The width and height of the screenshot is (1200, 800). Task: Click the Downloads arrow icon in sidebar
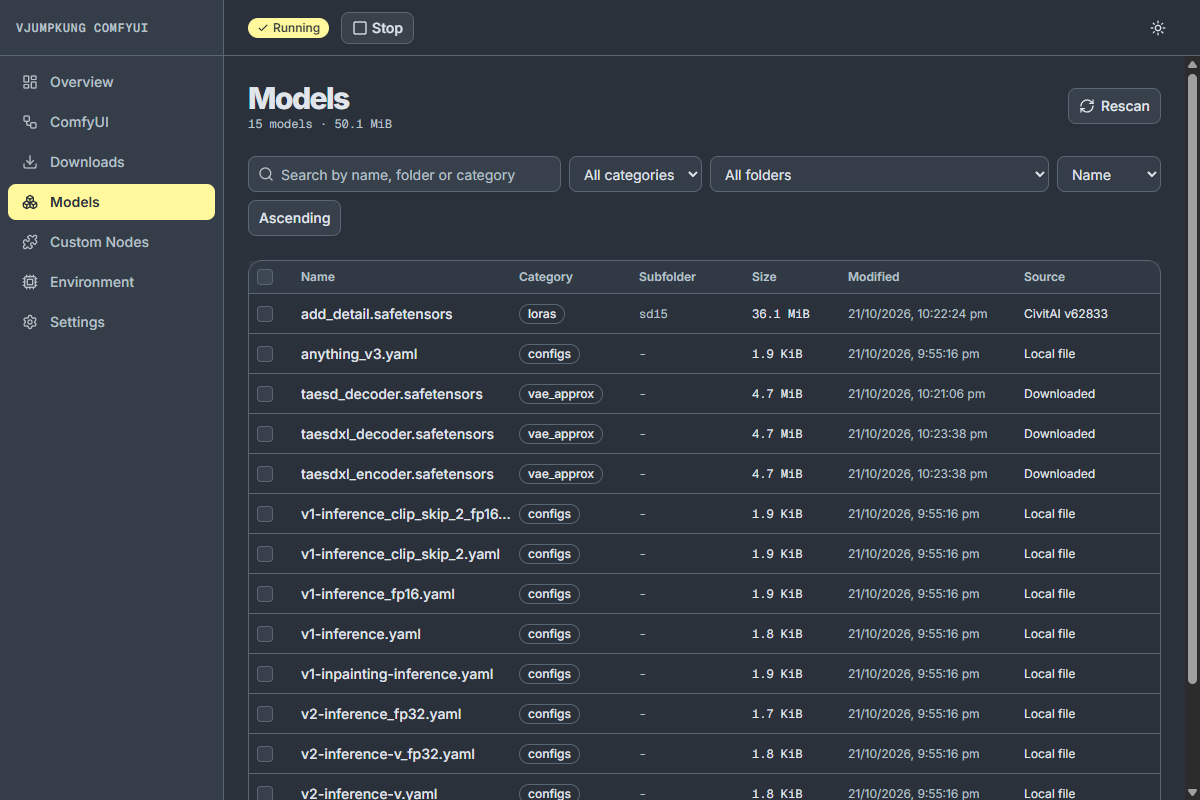pyautogui.click(x=30, y=162)
